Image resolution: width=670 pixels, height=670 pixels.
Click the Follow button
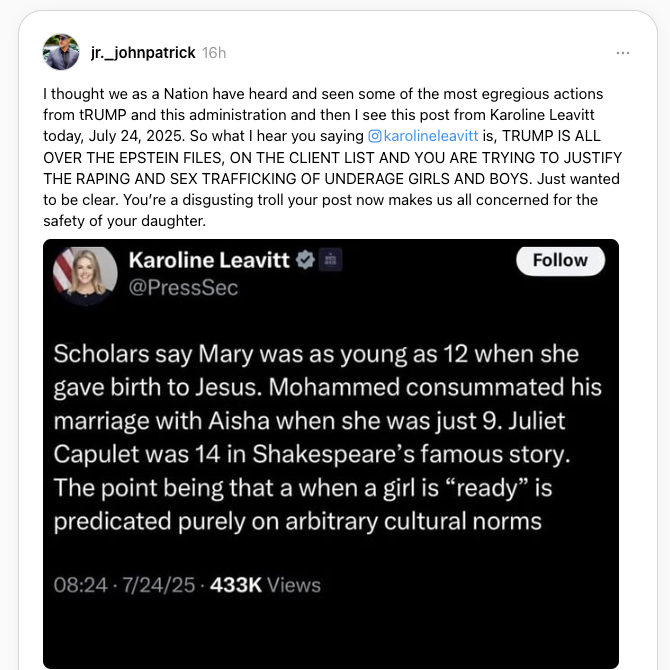pyautogui.click(x=560, y=260)
